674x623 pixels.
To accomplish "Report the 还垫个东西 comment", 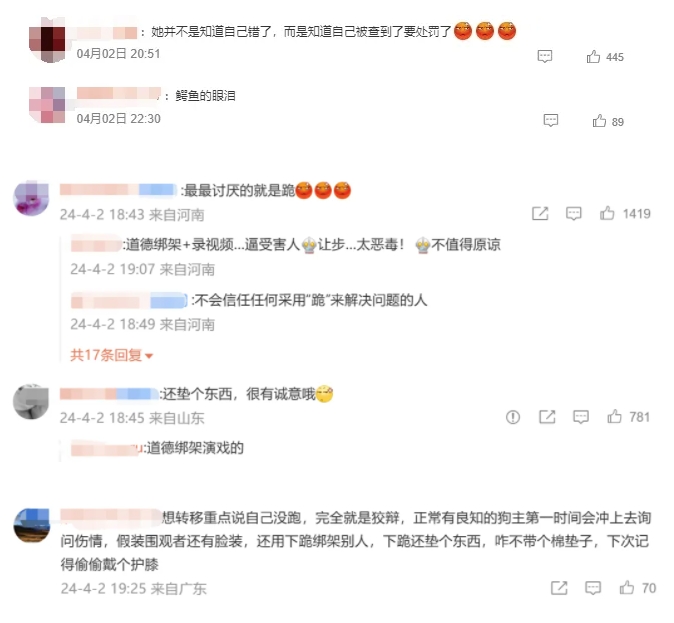I will point(513,417).
